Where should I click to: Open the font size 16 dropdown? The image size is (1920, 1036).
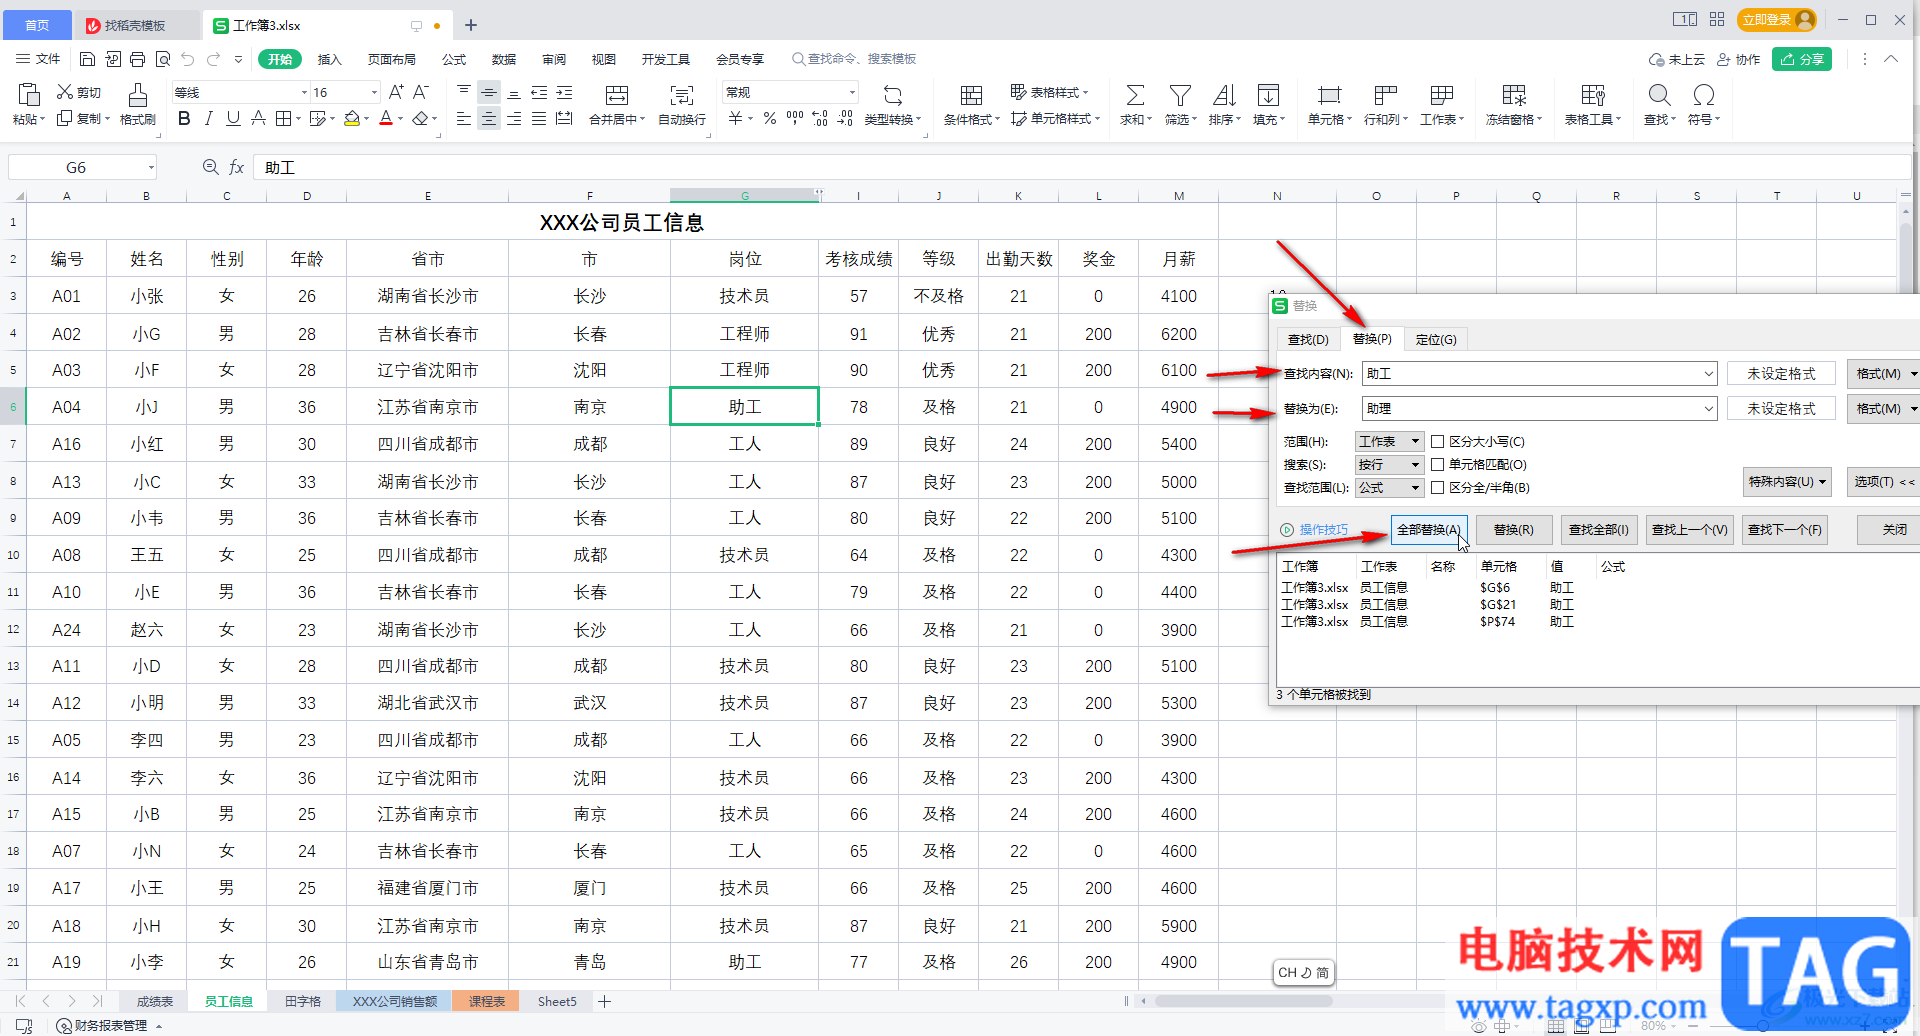pos(374,92)
